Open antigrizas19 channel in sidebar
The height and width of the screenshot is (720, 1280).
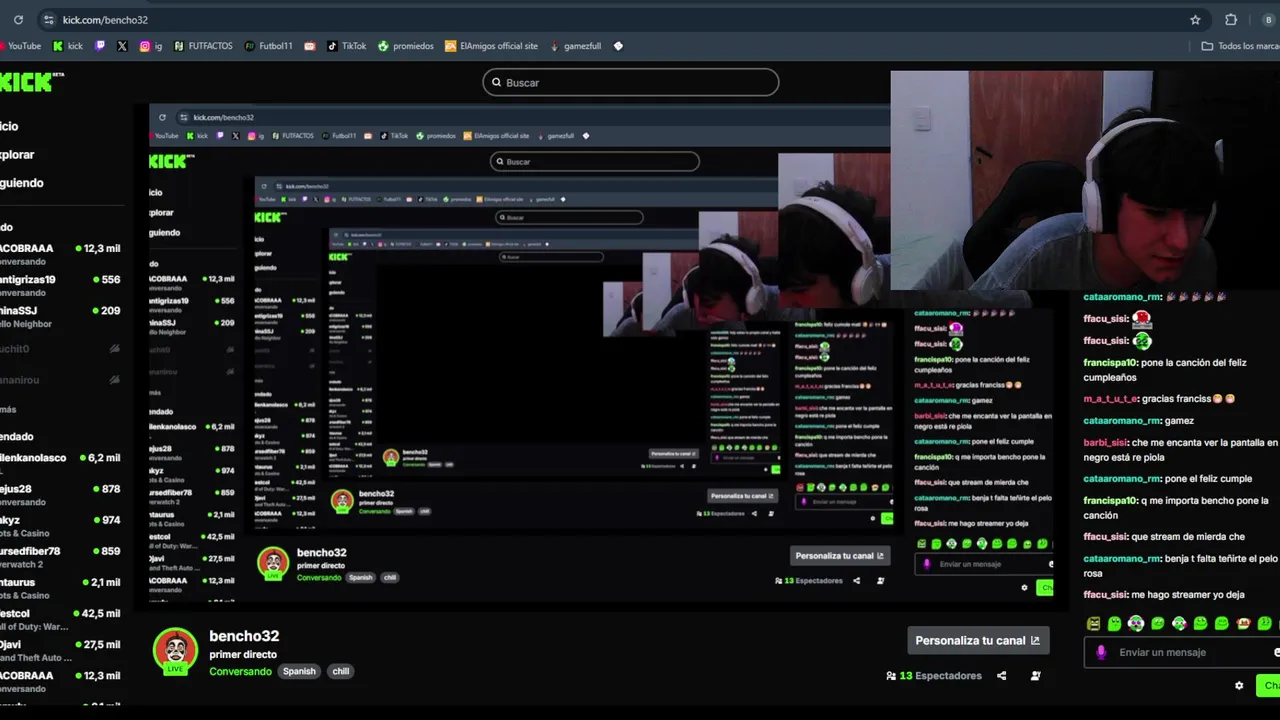click(60, 285)
